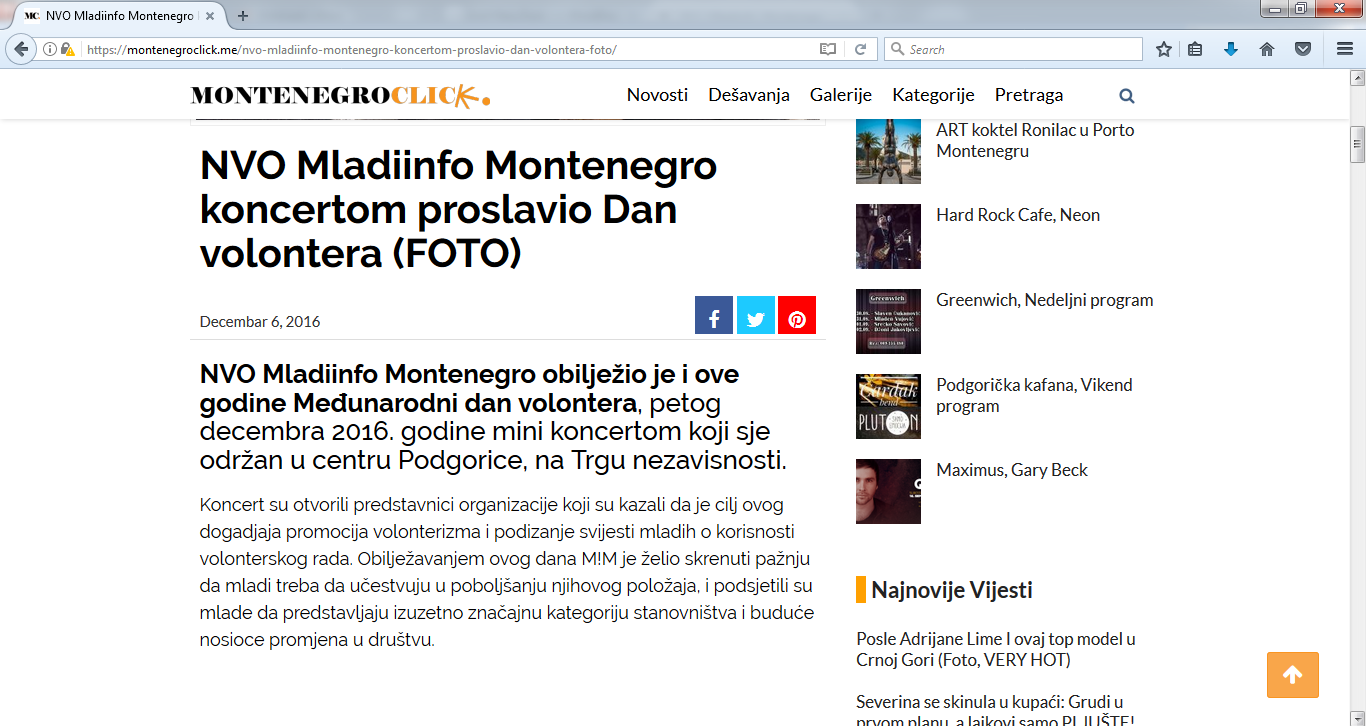Image resolution: width=1366 pixels, height=726 pixels.
Task: Open the Pocket icon in the toolbar
Action: (x=1303, y=49)
